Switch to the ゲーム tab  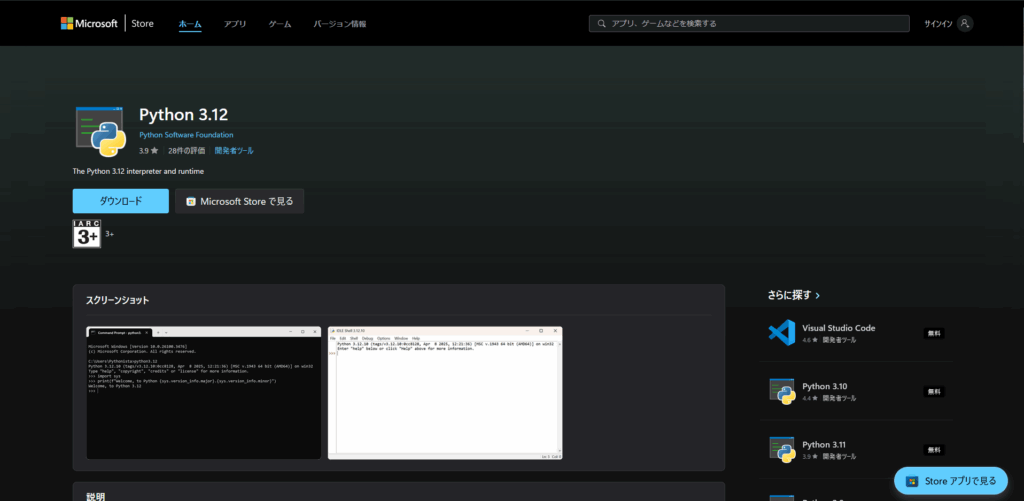click(280, 24)
